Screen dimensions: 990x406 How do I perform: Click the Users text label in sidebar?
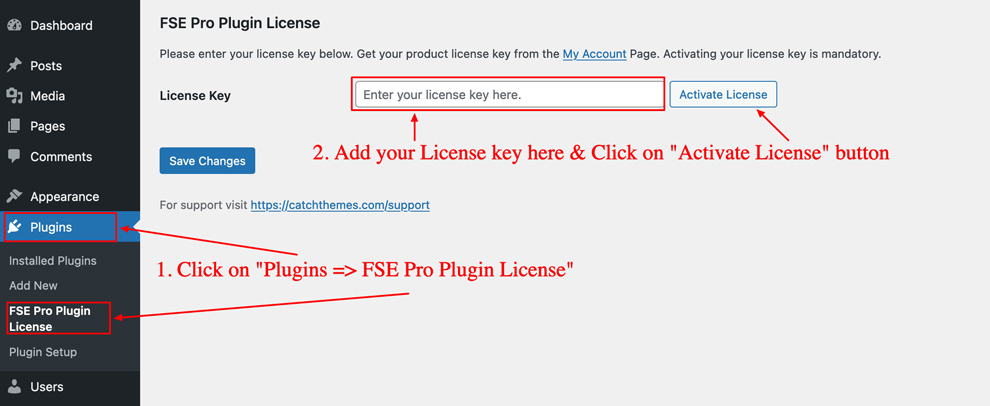[x=46, y=387]
